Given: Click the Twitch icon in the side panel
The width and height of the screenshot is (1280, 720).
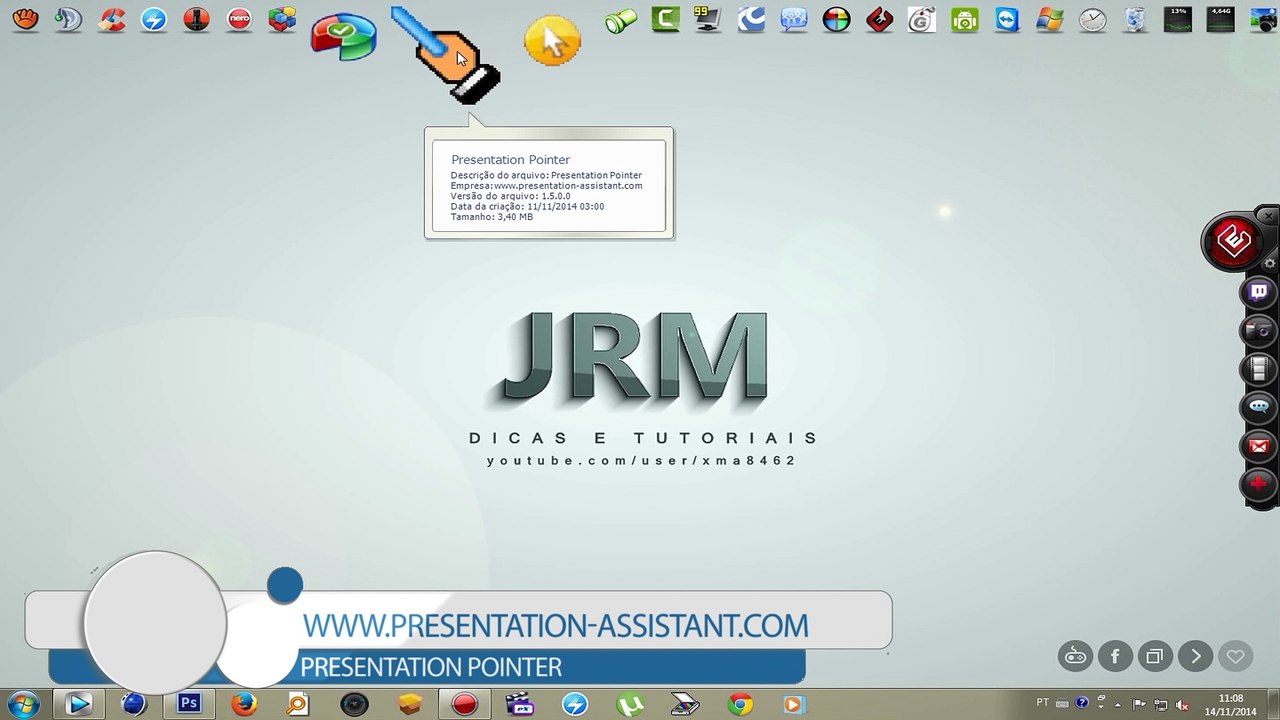Looking at the screenshot, I should coord(1259,293).
